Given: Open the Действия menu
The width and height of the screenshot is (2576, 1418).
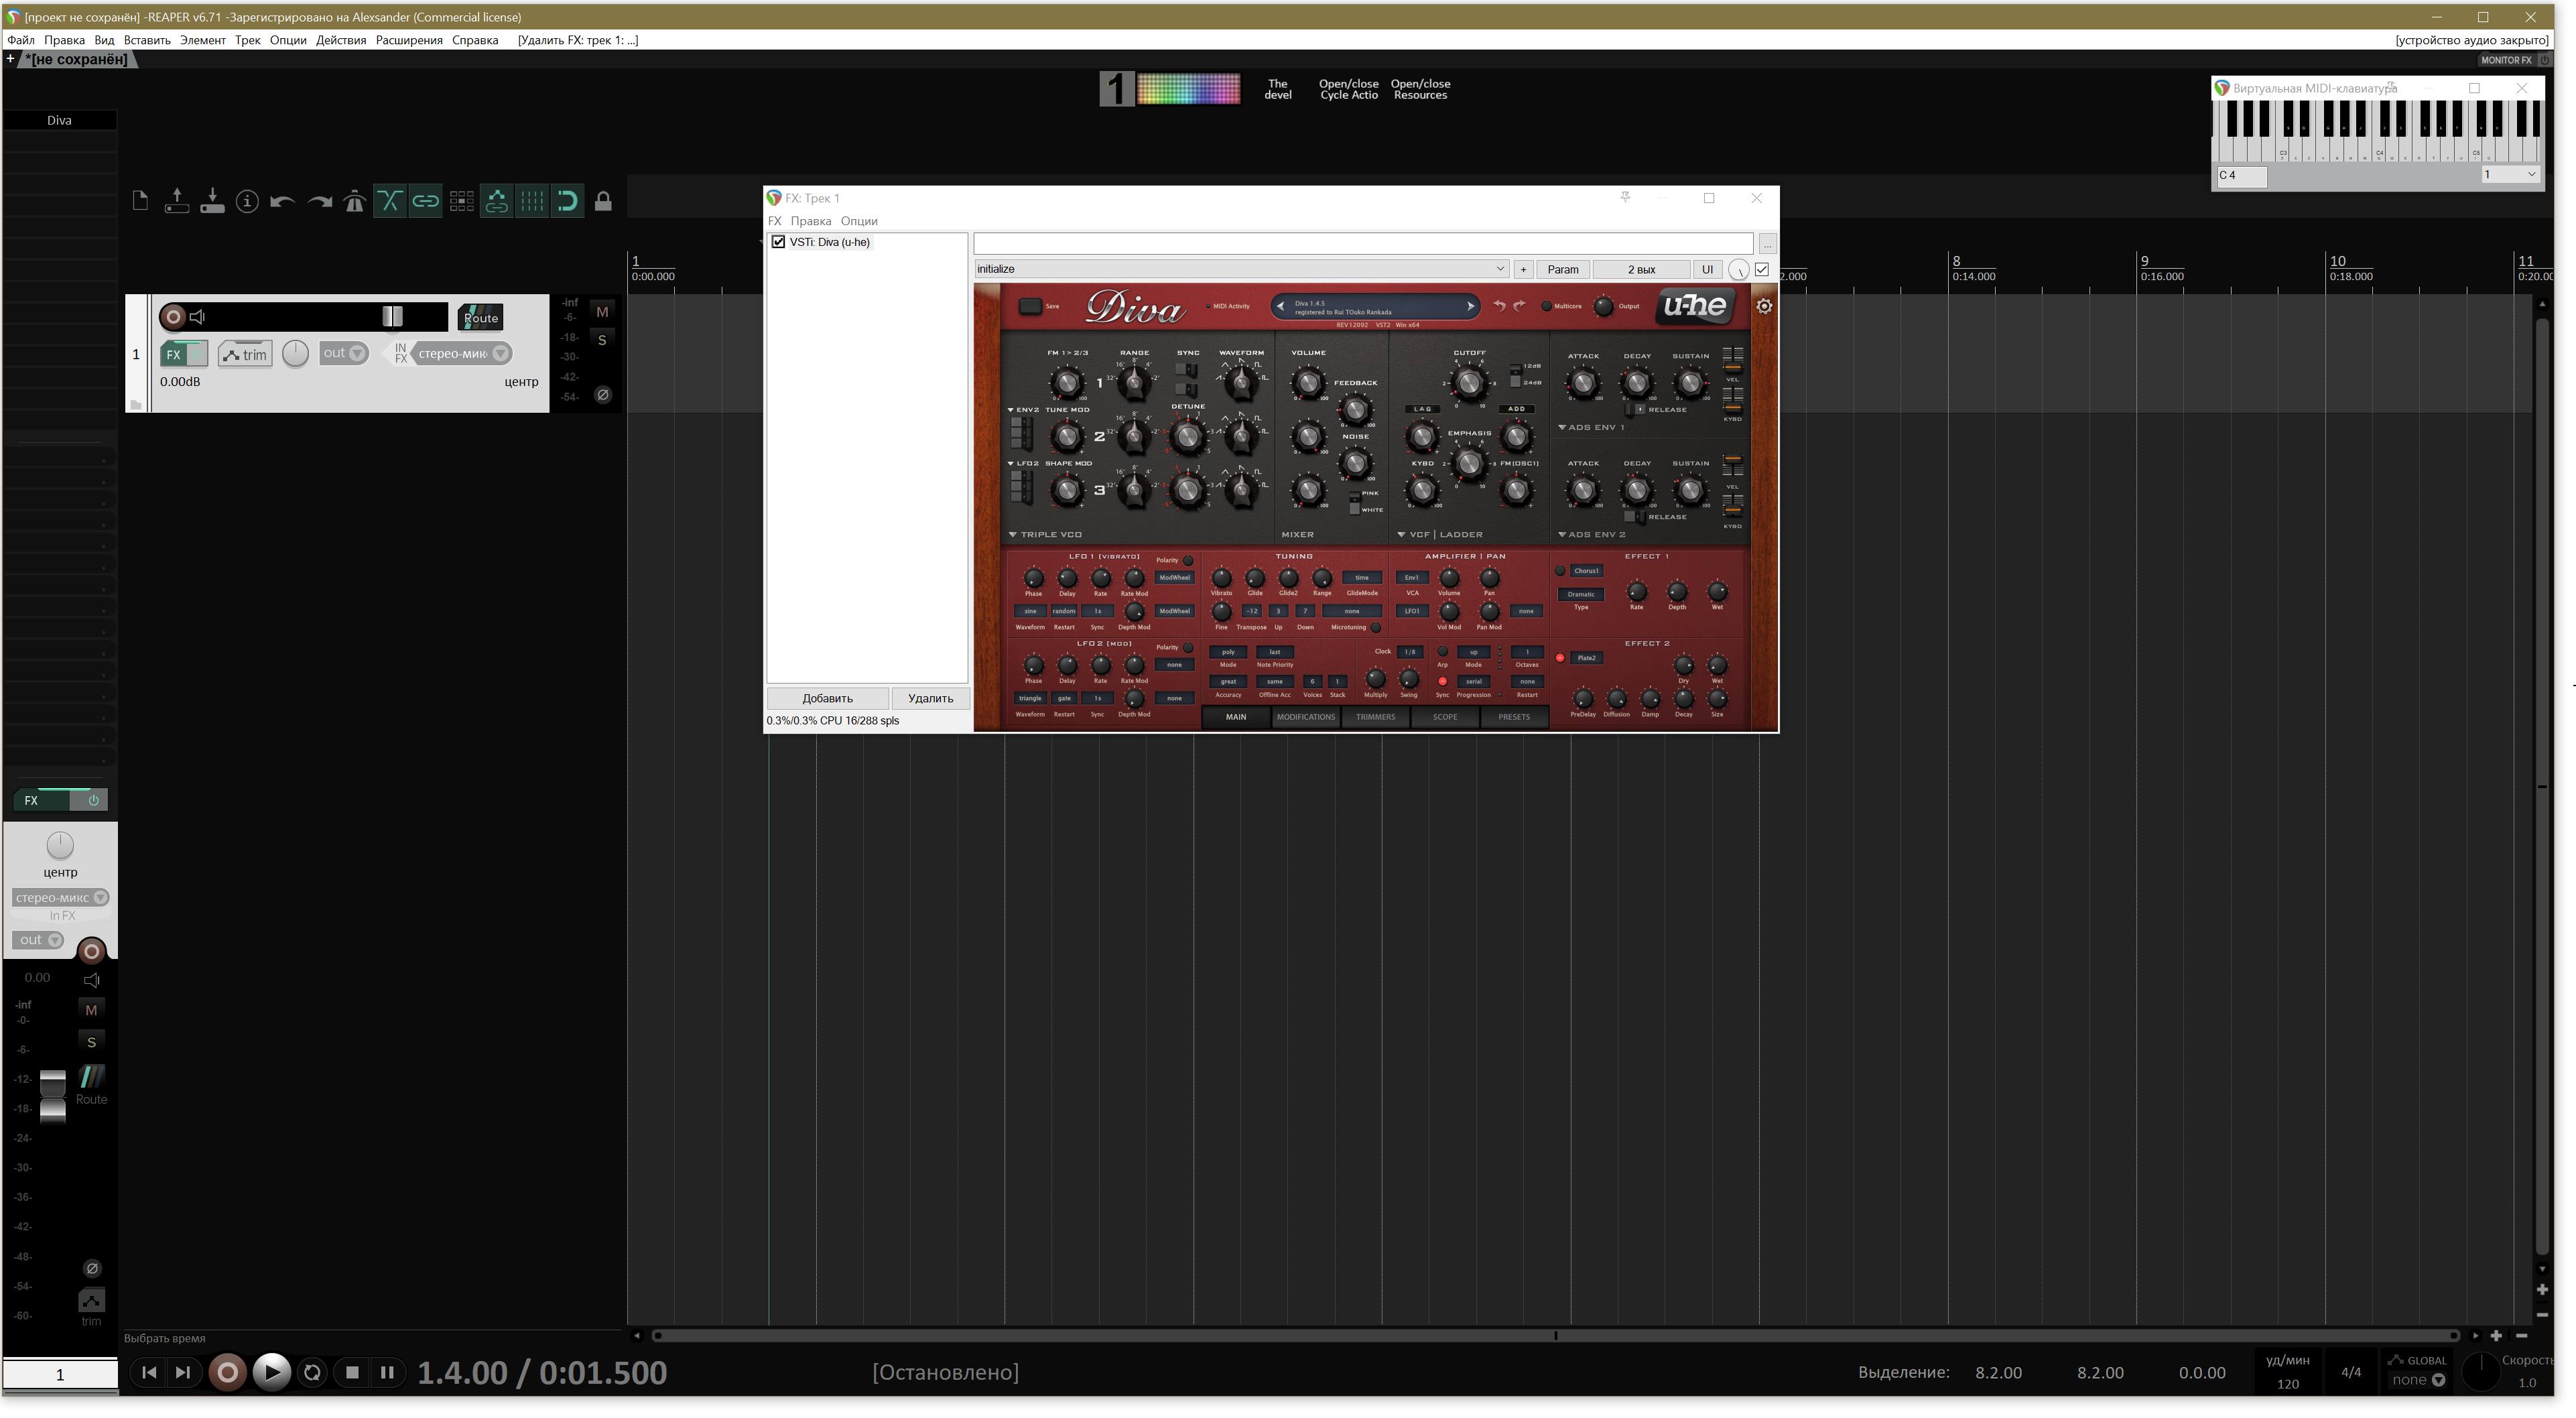Looking at the screenshot, I should [341, 40].
